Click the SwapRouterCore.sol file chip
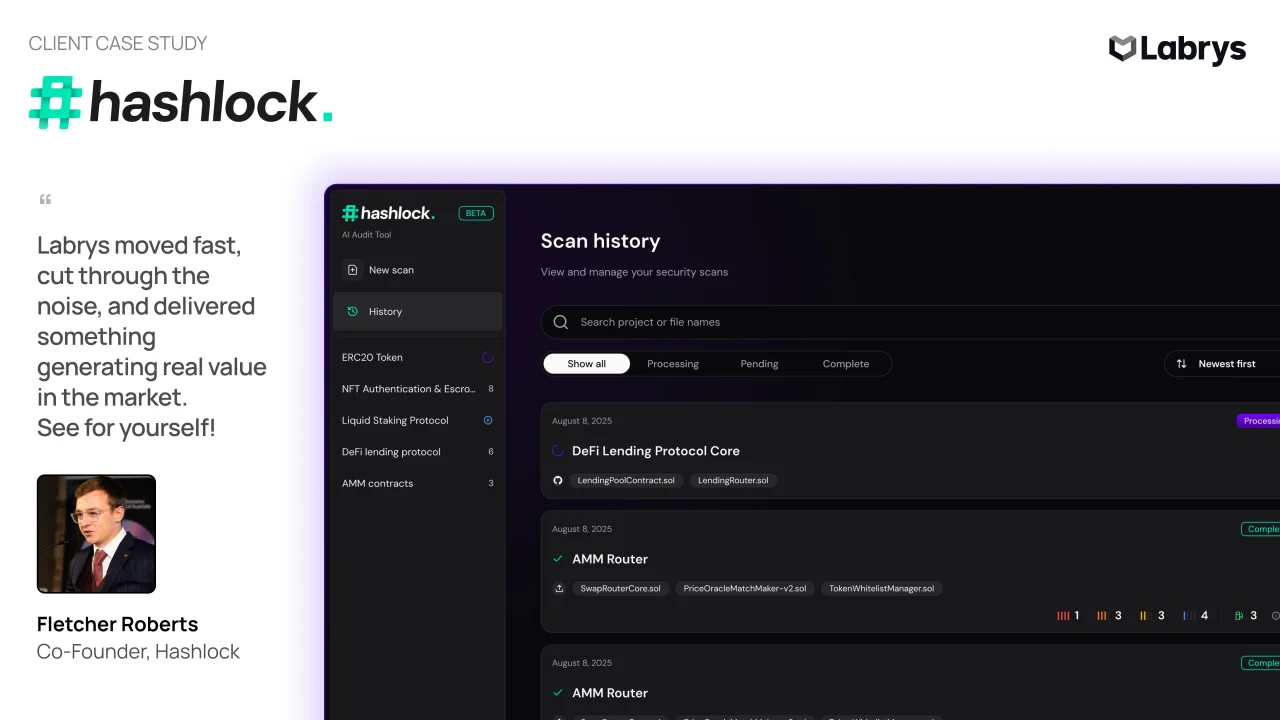The width and height of the screenshot is (1280, 720). pyautogui.click(x=621, y=588)
